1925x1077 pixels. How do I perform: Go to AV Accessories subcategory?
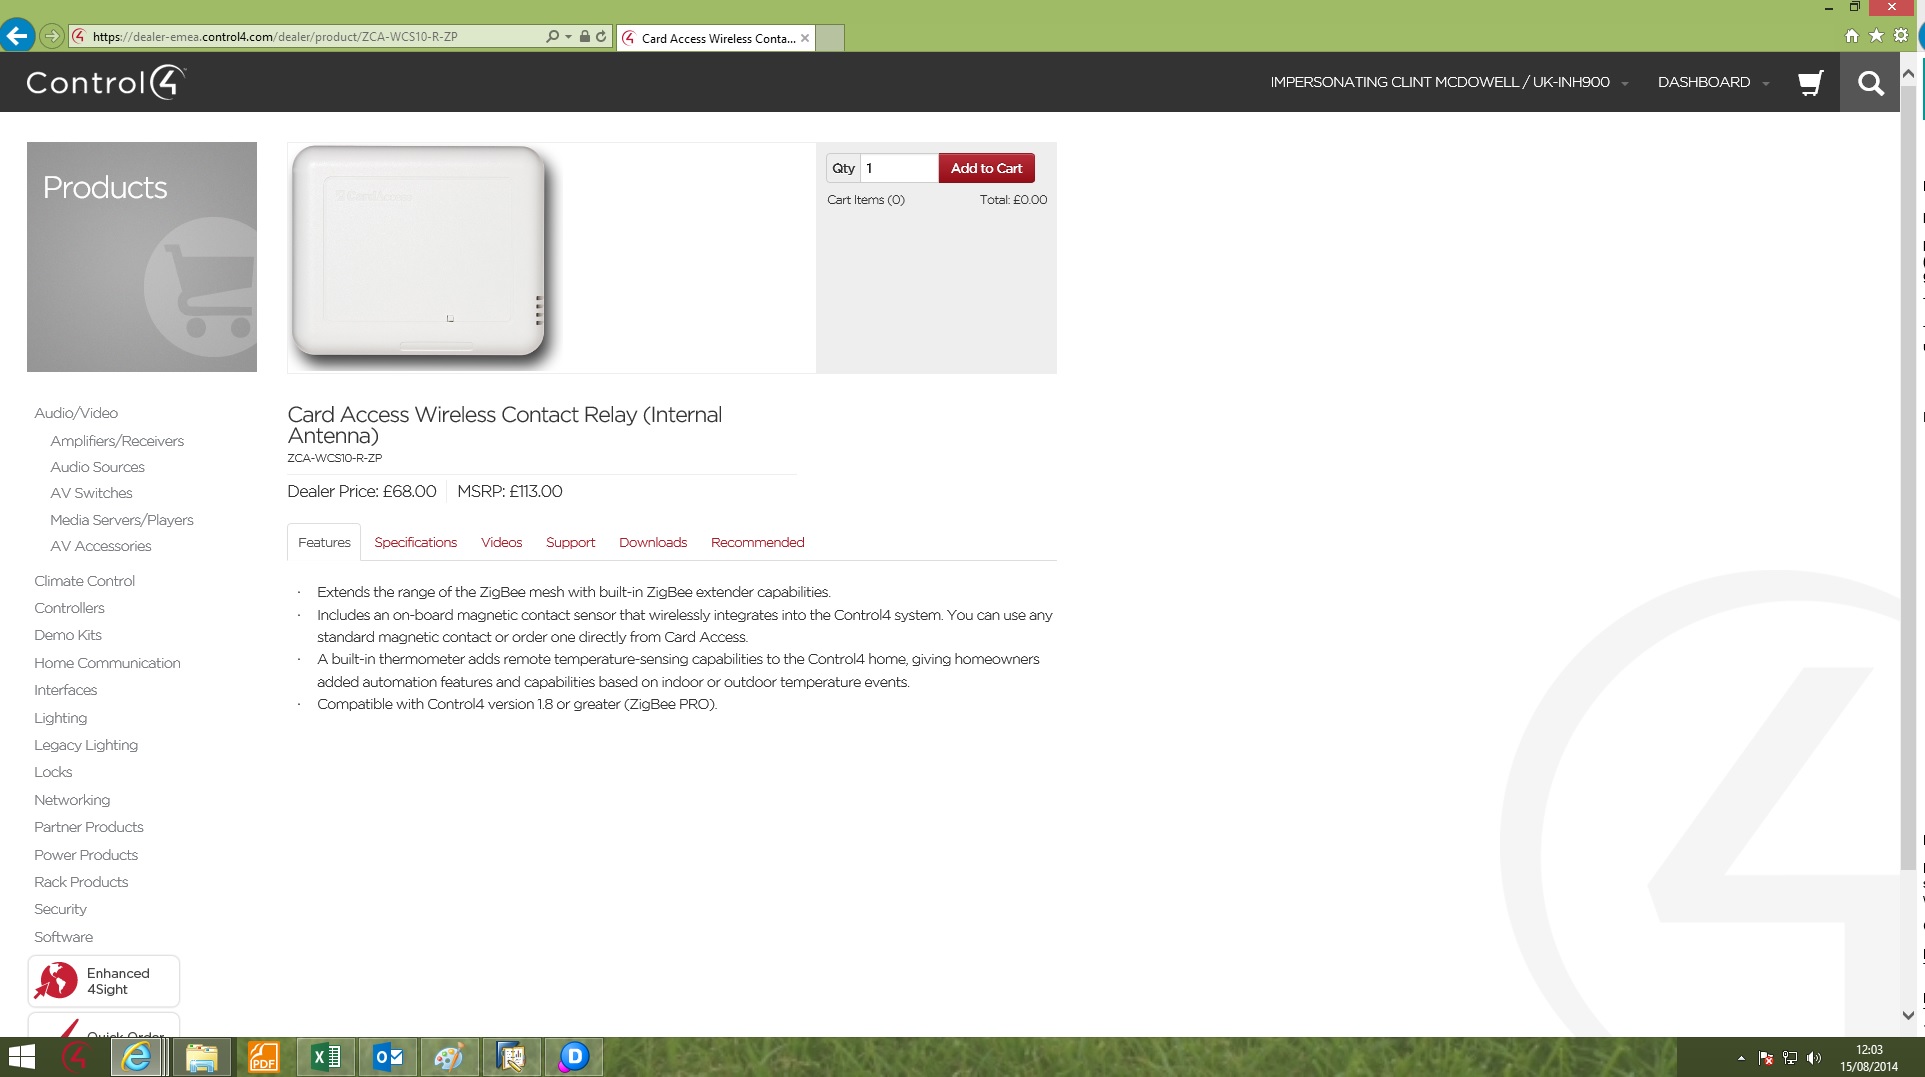tap(101, 546)
